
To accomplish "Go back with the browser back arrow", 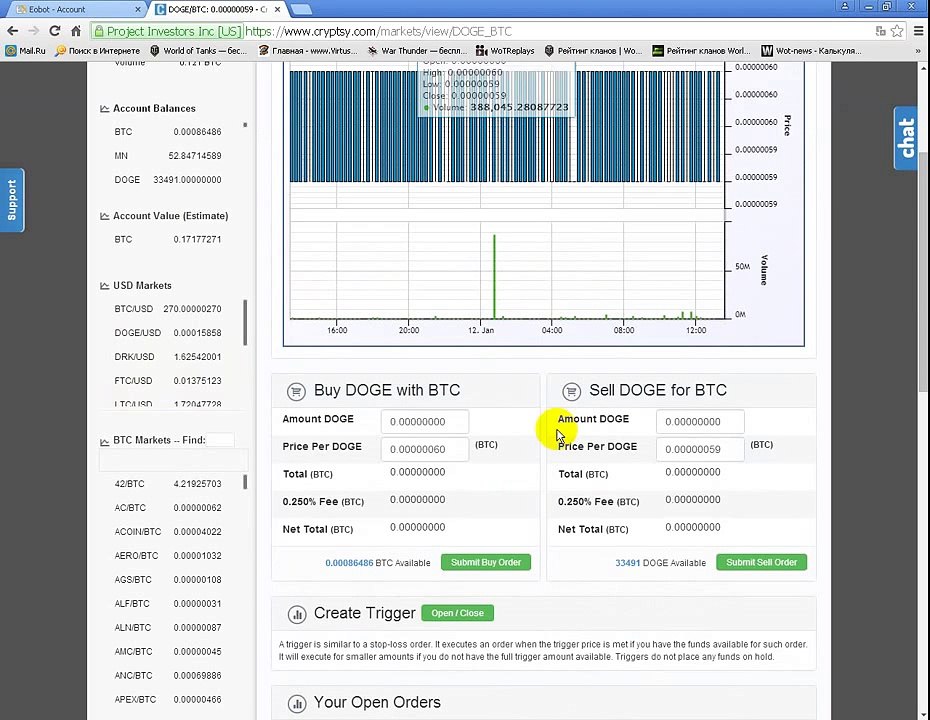I will (x=12, y=31).
